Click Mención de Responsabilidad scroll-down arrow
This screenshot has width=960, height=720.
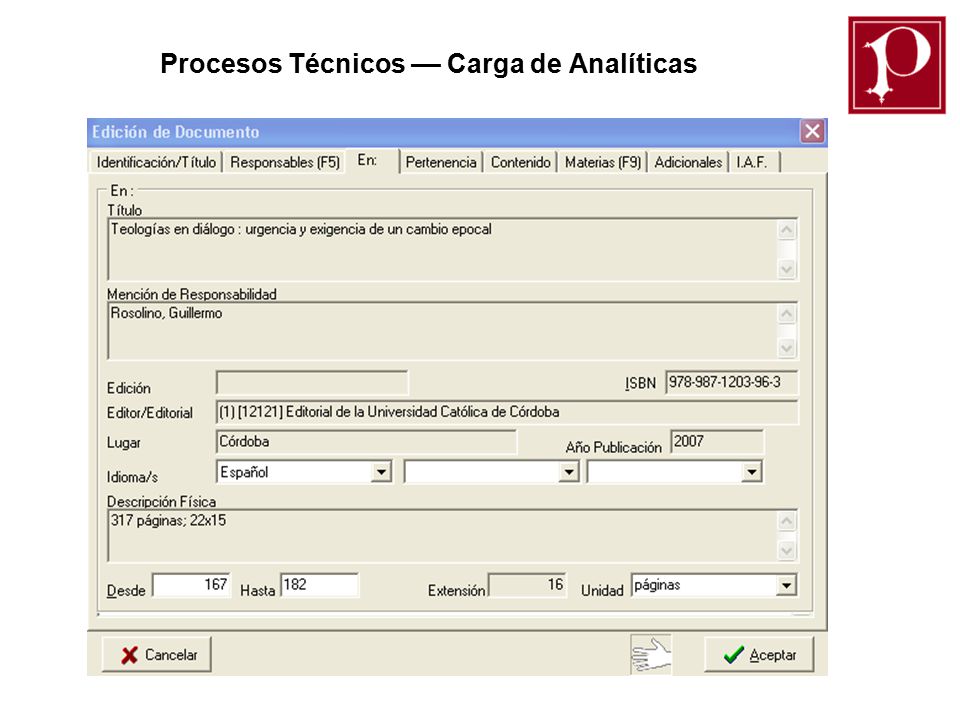(787, 348)
